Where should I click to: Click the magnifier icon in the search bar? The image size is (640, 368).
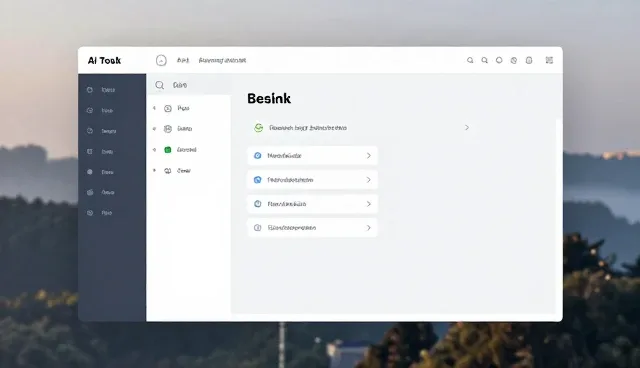[x=160, y=85]
